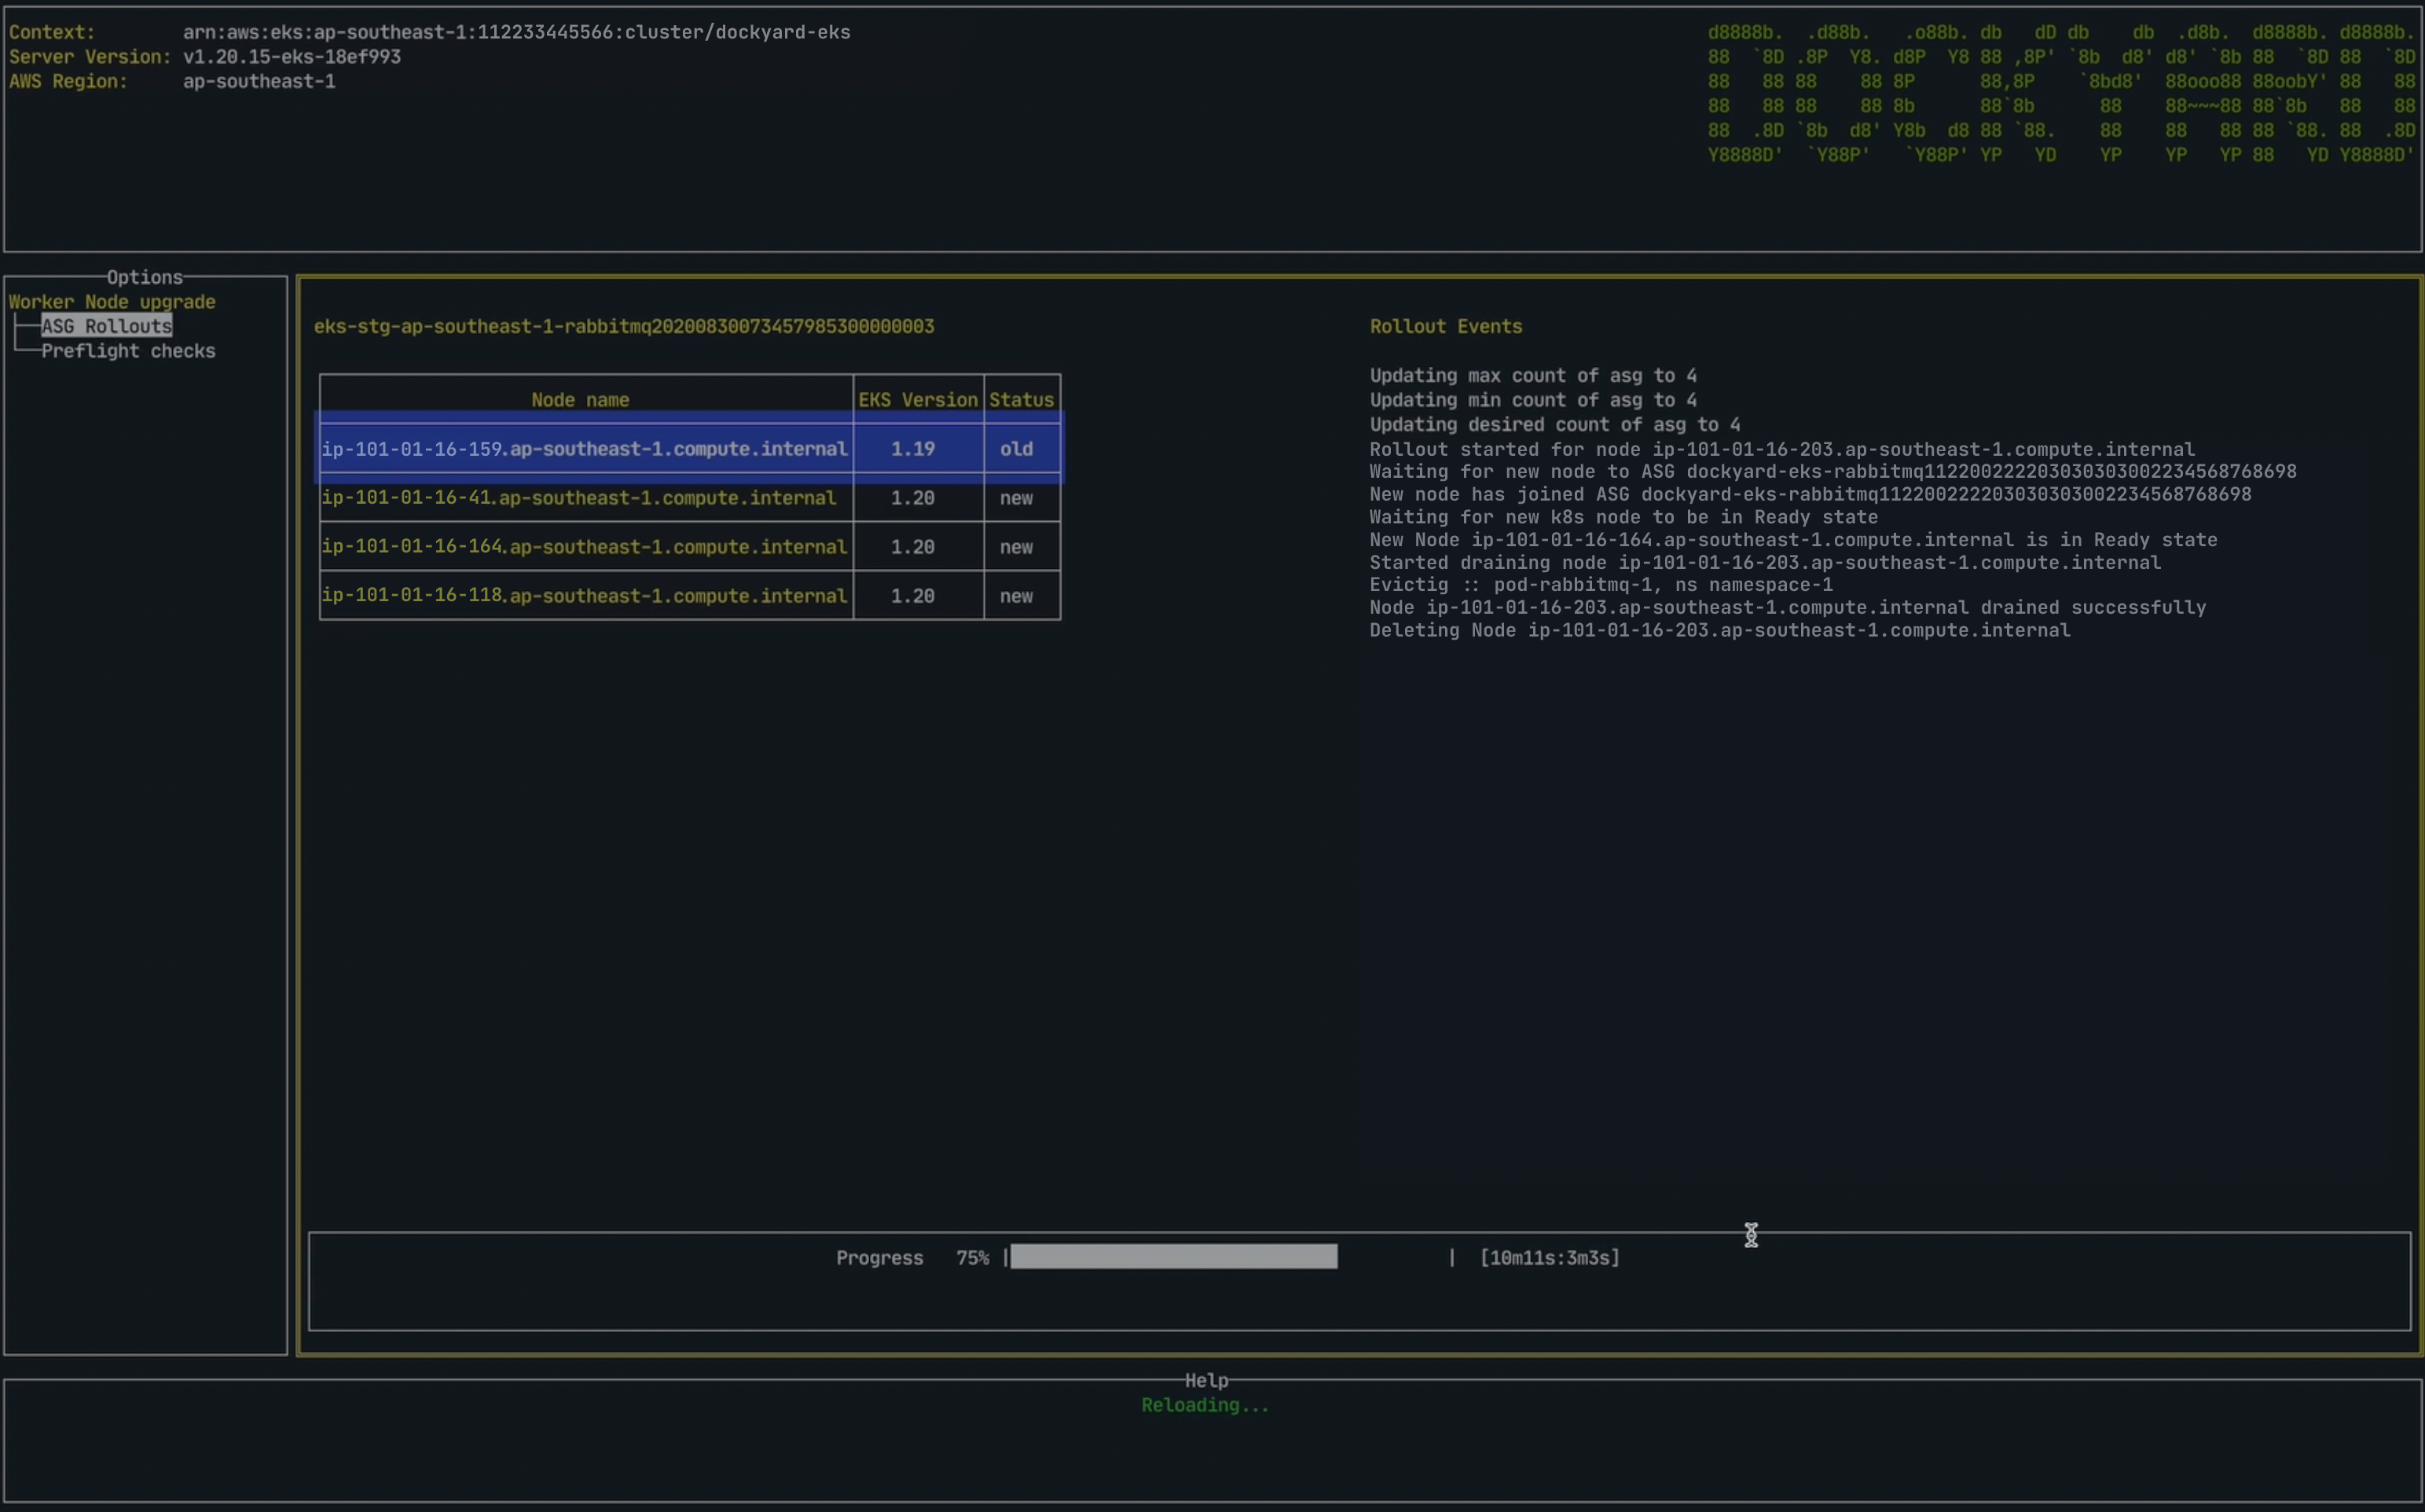The image size is (2425, 1512).
Task: Click Worker Node upgrade tree root
Action: tap(112, 302)
